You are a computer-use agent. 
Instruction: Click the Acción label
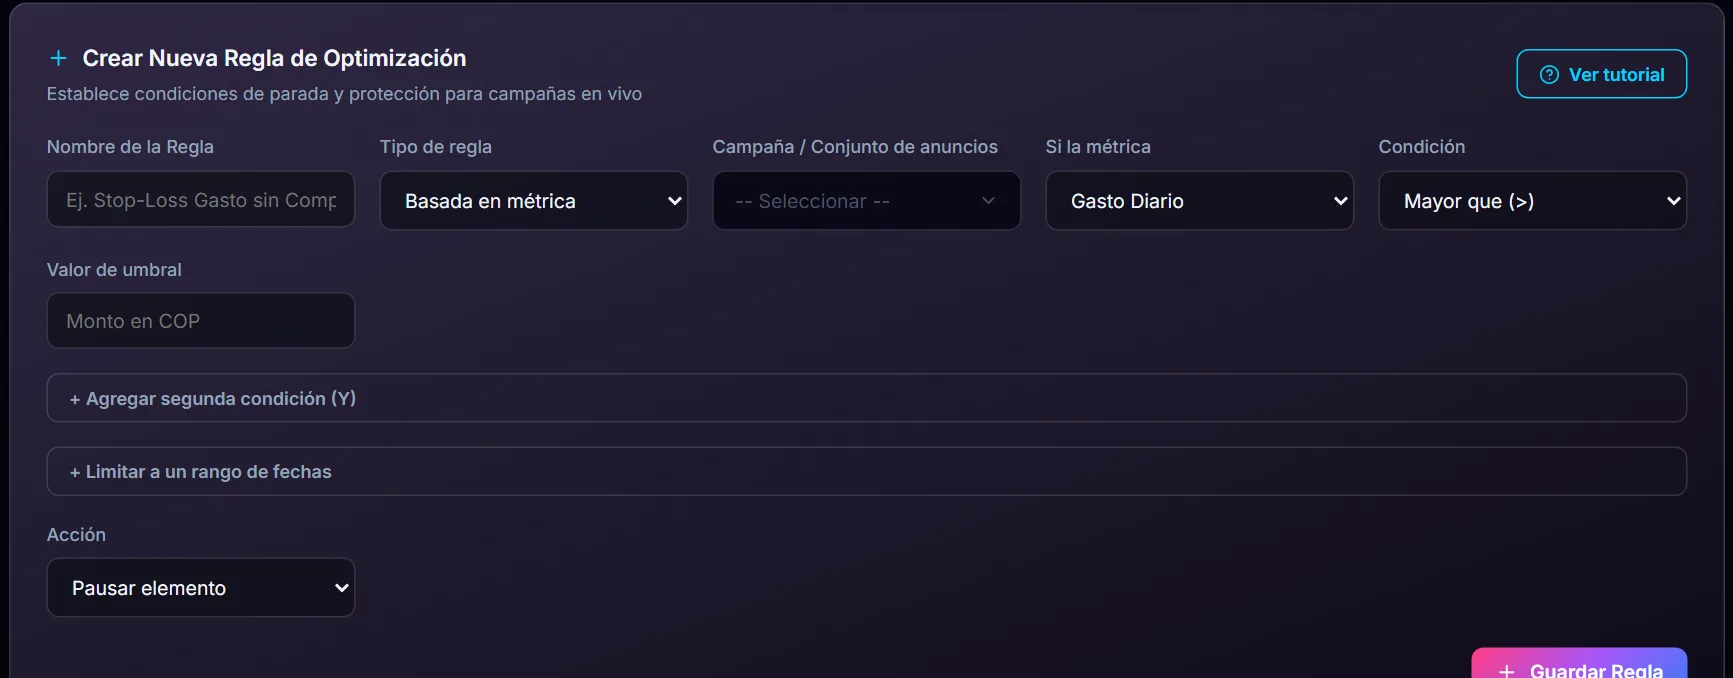tap(76, 535)
